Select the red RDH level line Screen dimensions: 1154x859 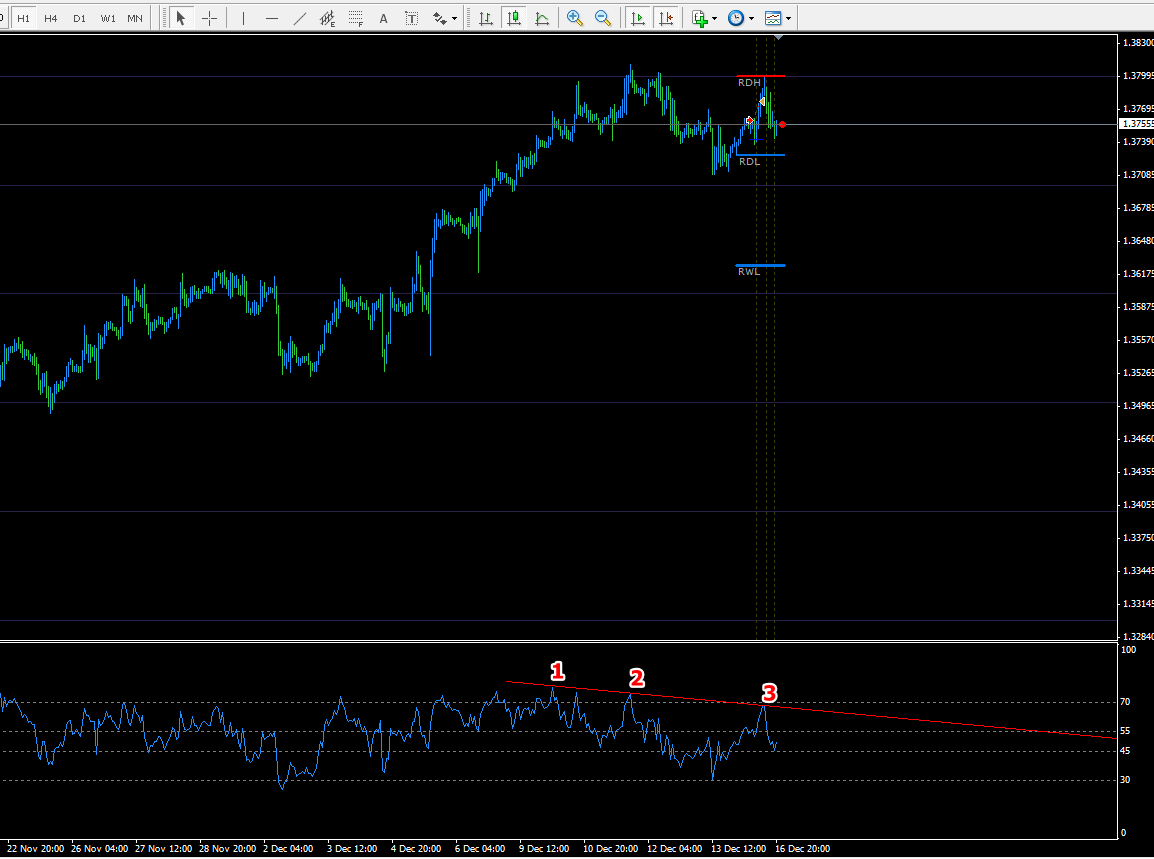[760, 76]
